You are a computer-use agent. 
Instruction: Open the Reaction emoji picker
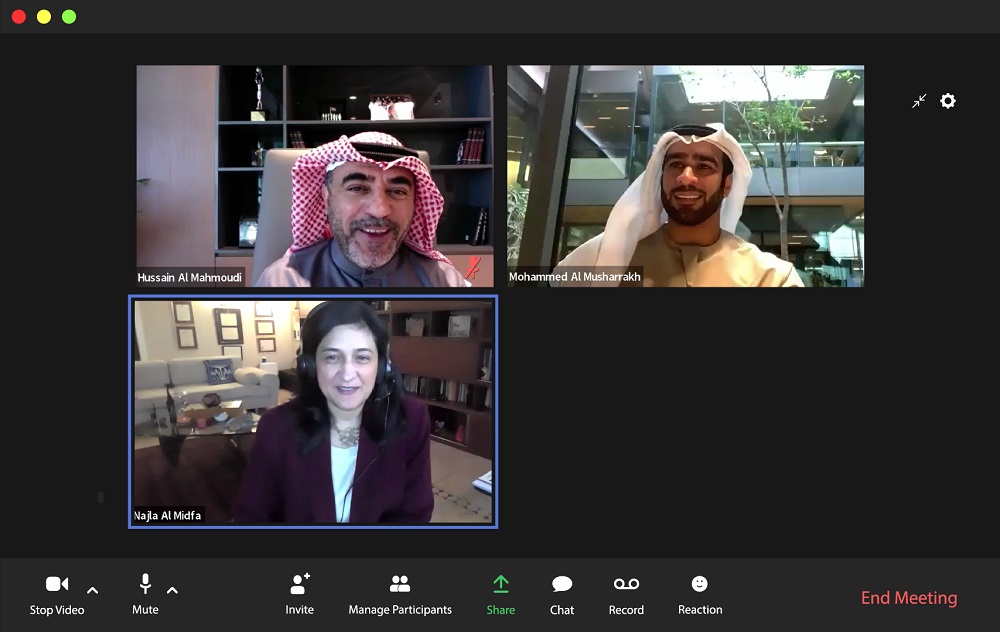click(x=700, y=584)
